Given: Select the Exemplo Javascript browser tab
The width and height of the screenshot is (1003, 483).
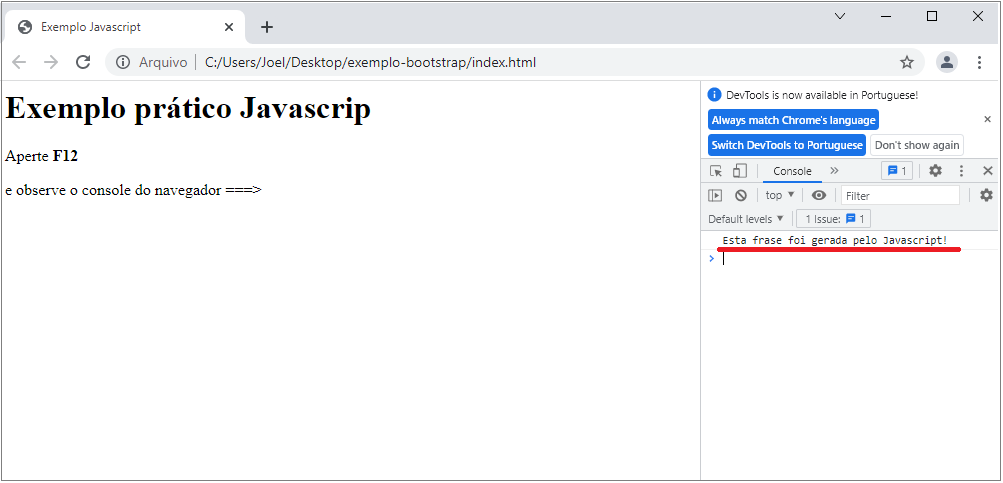Looking at the screenshot, I should (125, 27).
